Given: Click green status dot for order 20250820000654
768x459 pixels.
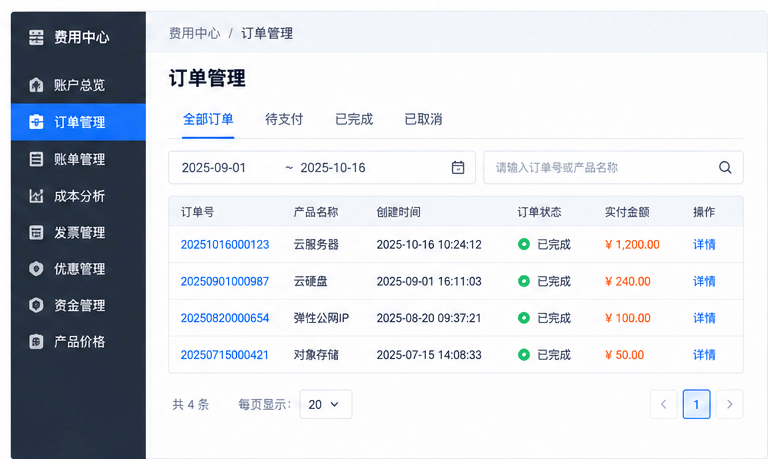Looking at the screenshot, I should (x=524, y=318).
